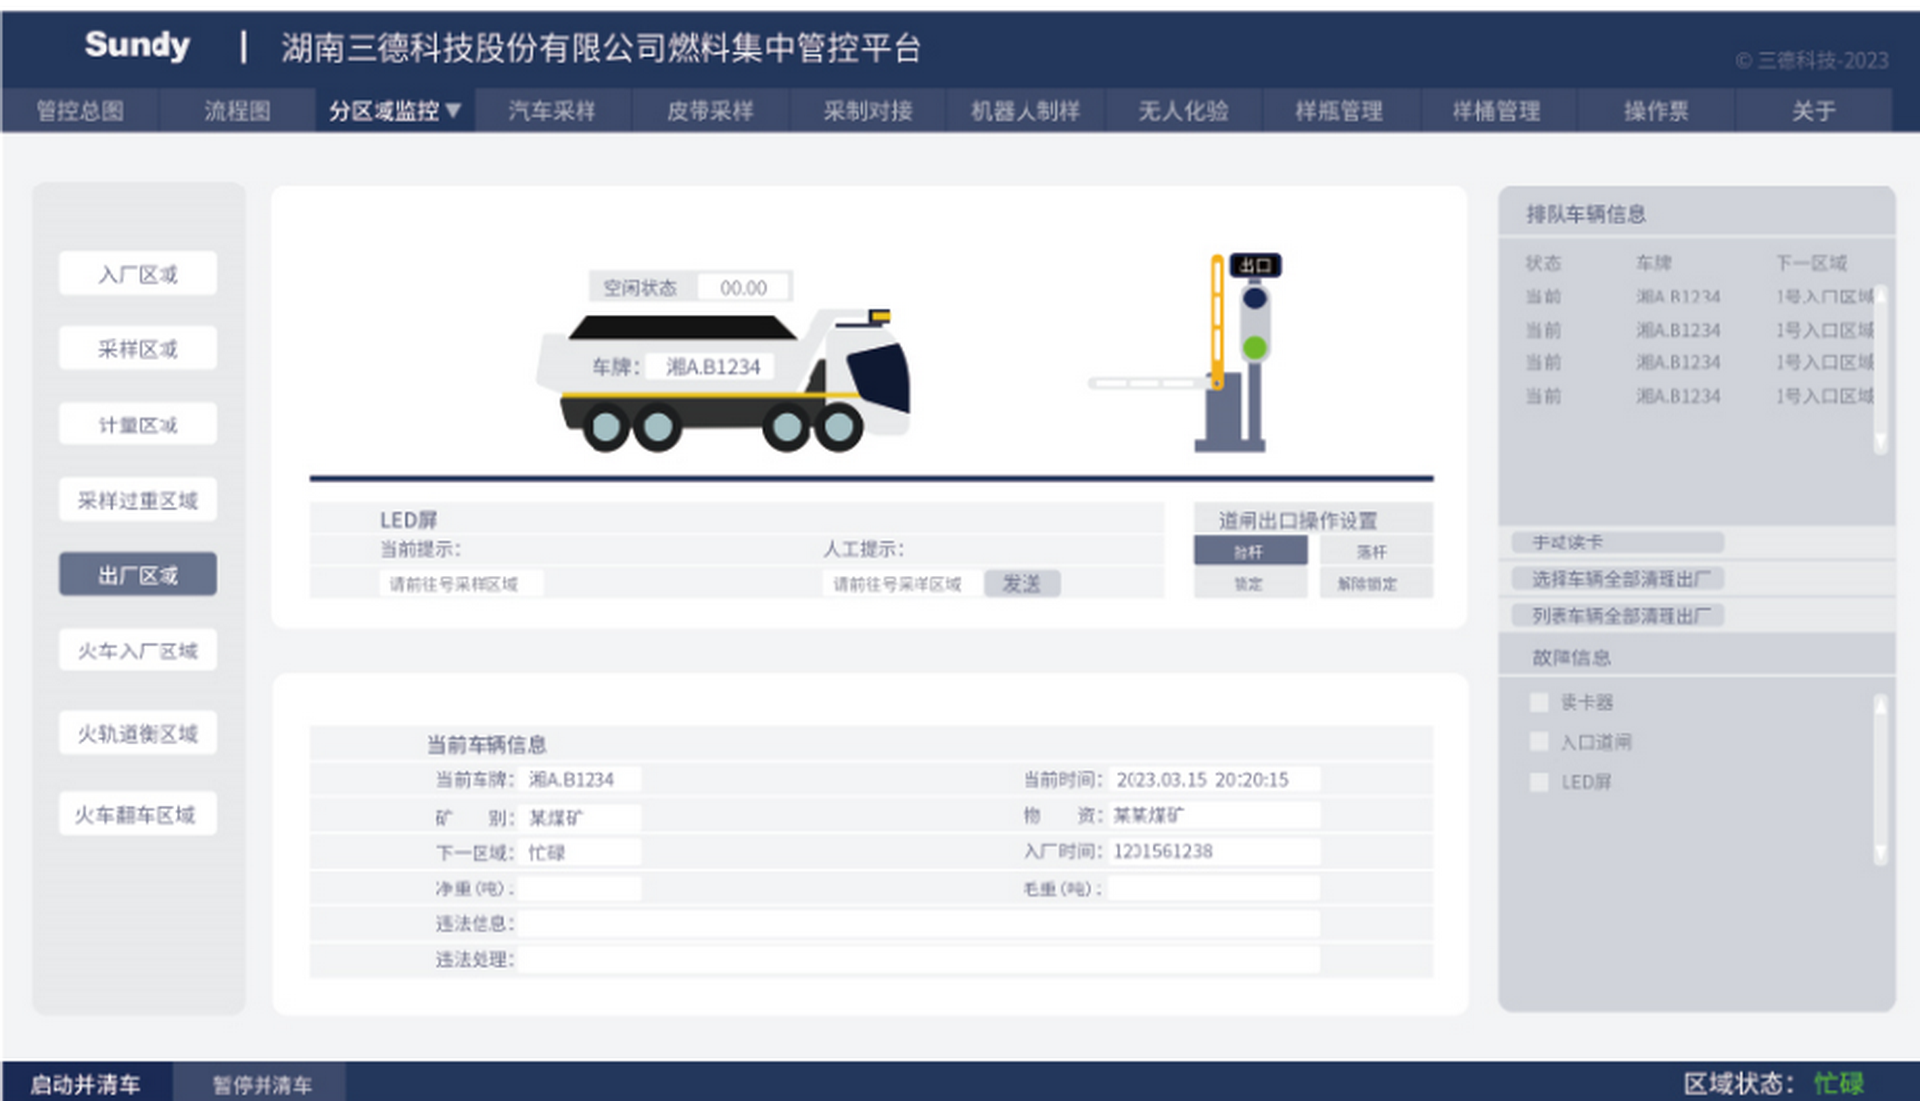Click the barrier gate arm
This screenshot has height=1101, width=1920.
1150,383
